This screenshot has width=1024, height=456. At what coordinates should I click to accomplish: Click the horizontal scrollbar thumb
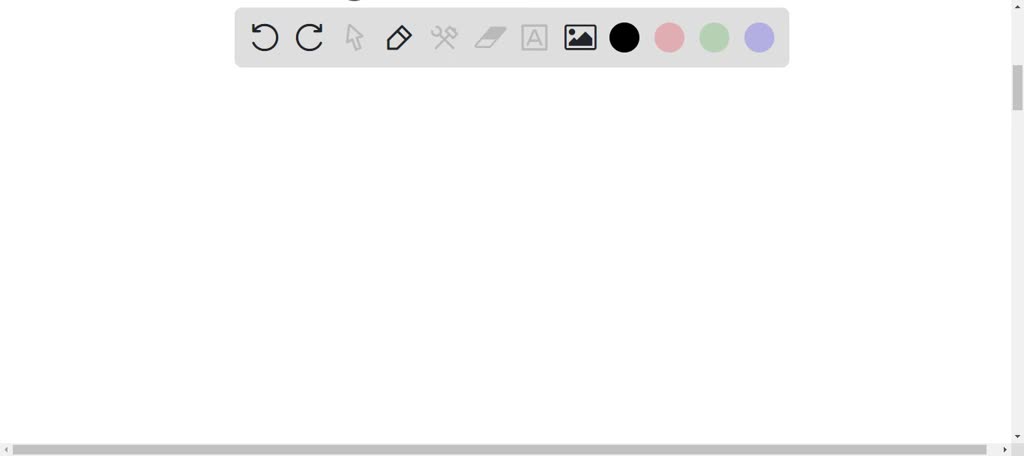pos(499,449)
